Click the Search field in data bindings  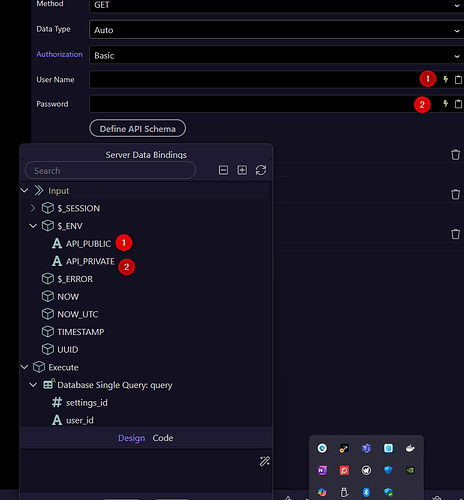tap(110, 170)
